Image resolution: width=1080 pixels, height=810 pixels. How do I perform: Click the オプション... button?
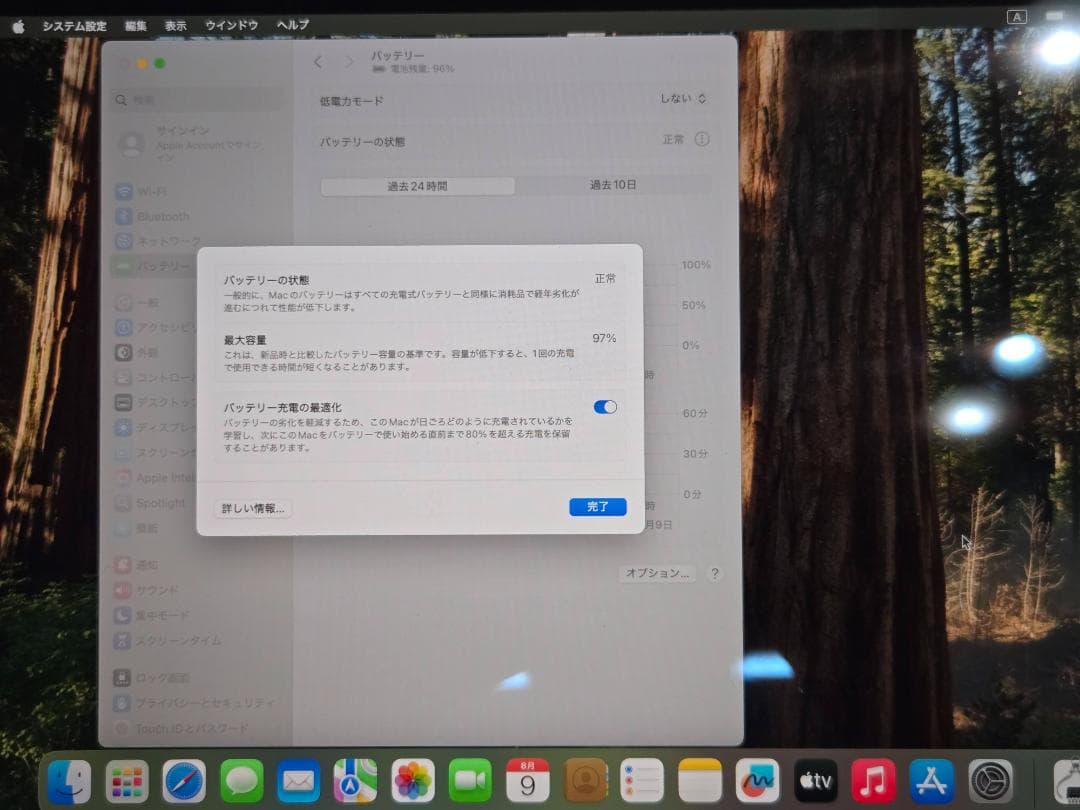[x=655, y=574]
